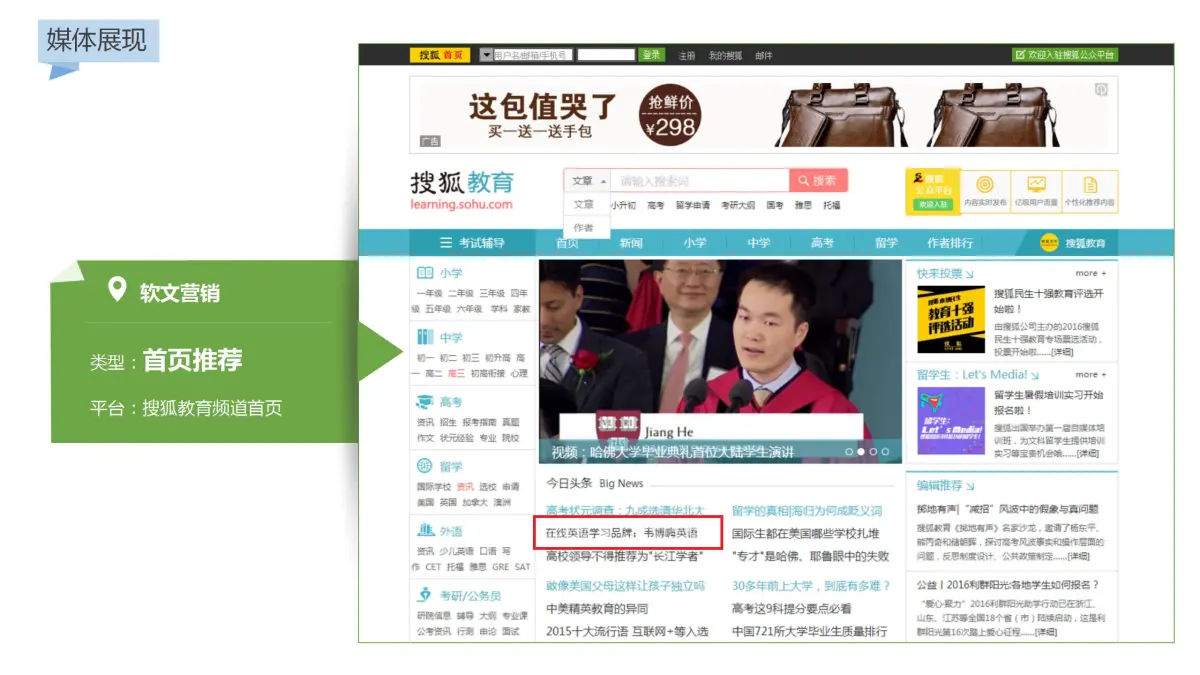Expand 留学生 Let's Media section via more +

(x=1091, y=374)
